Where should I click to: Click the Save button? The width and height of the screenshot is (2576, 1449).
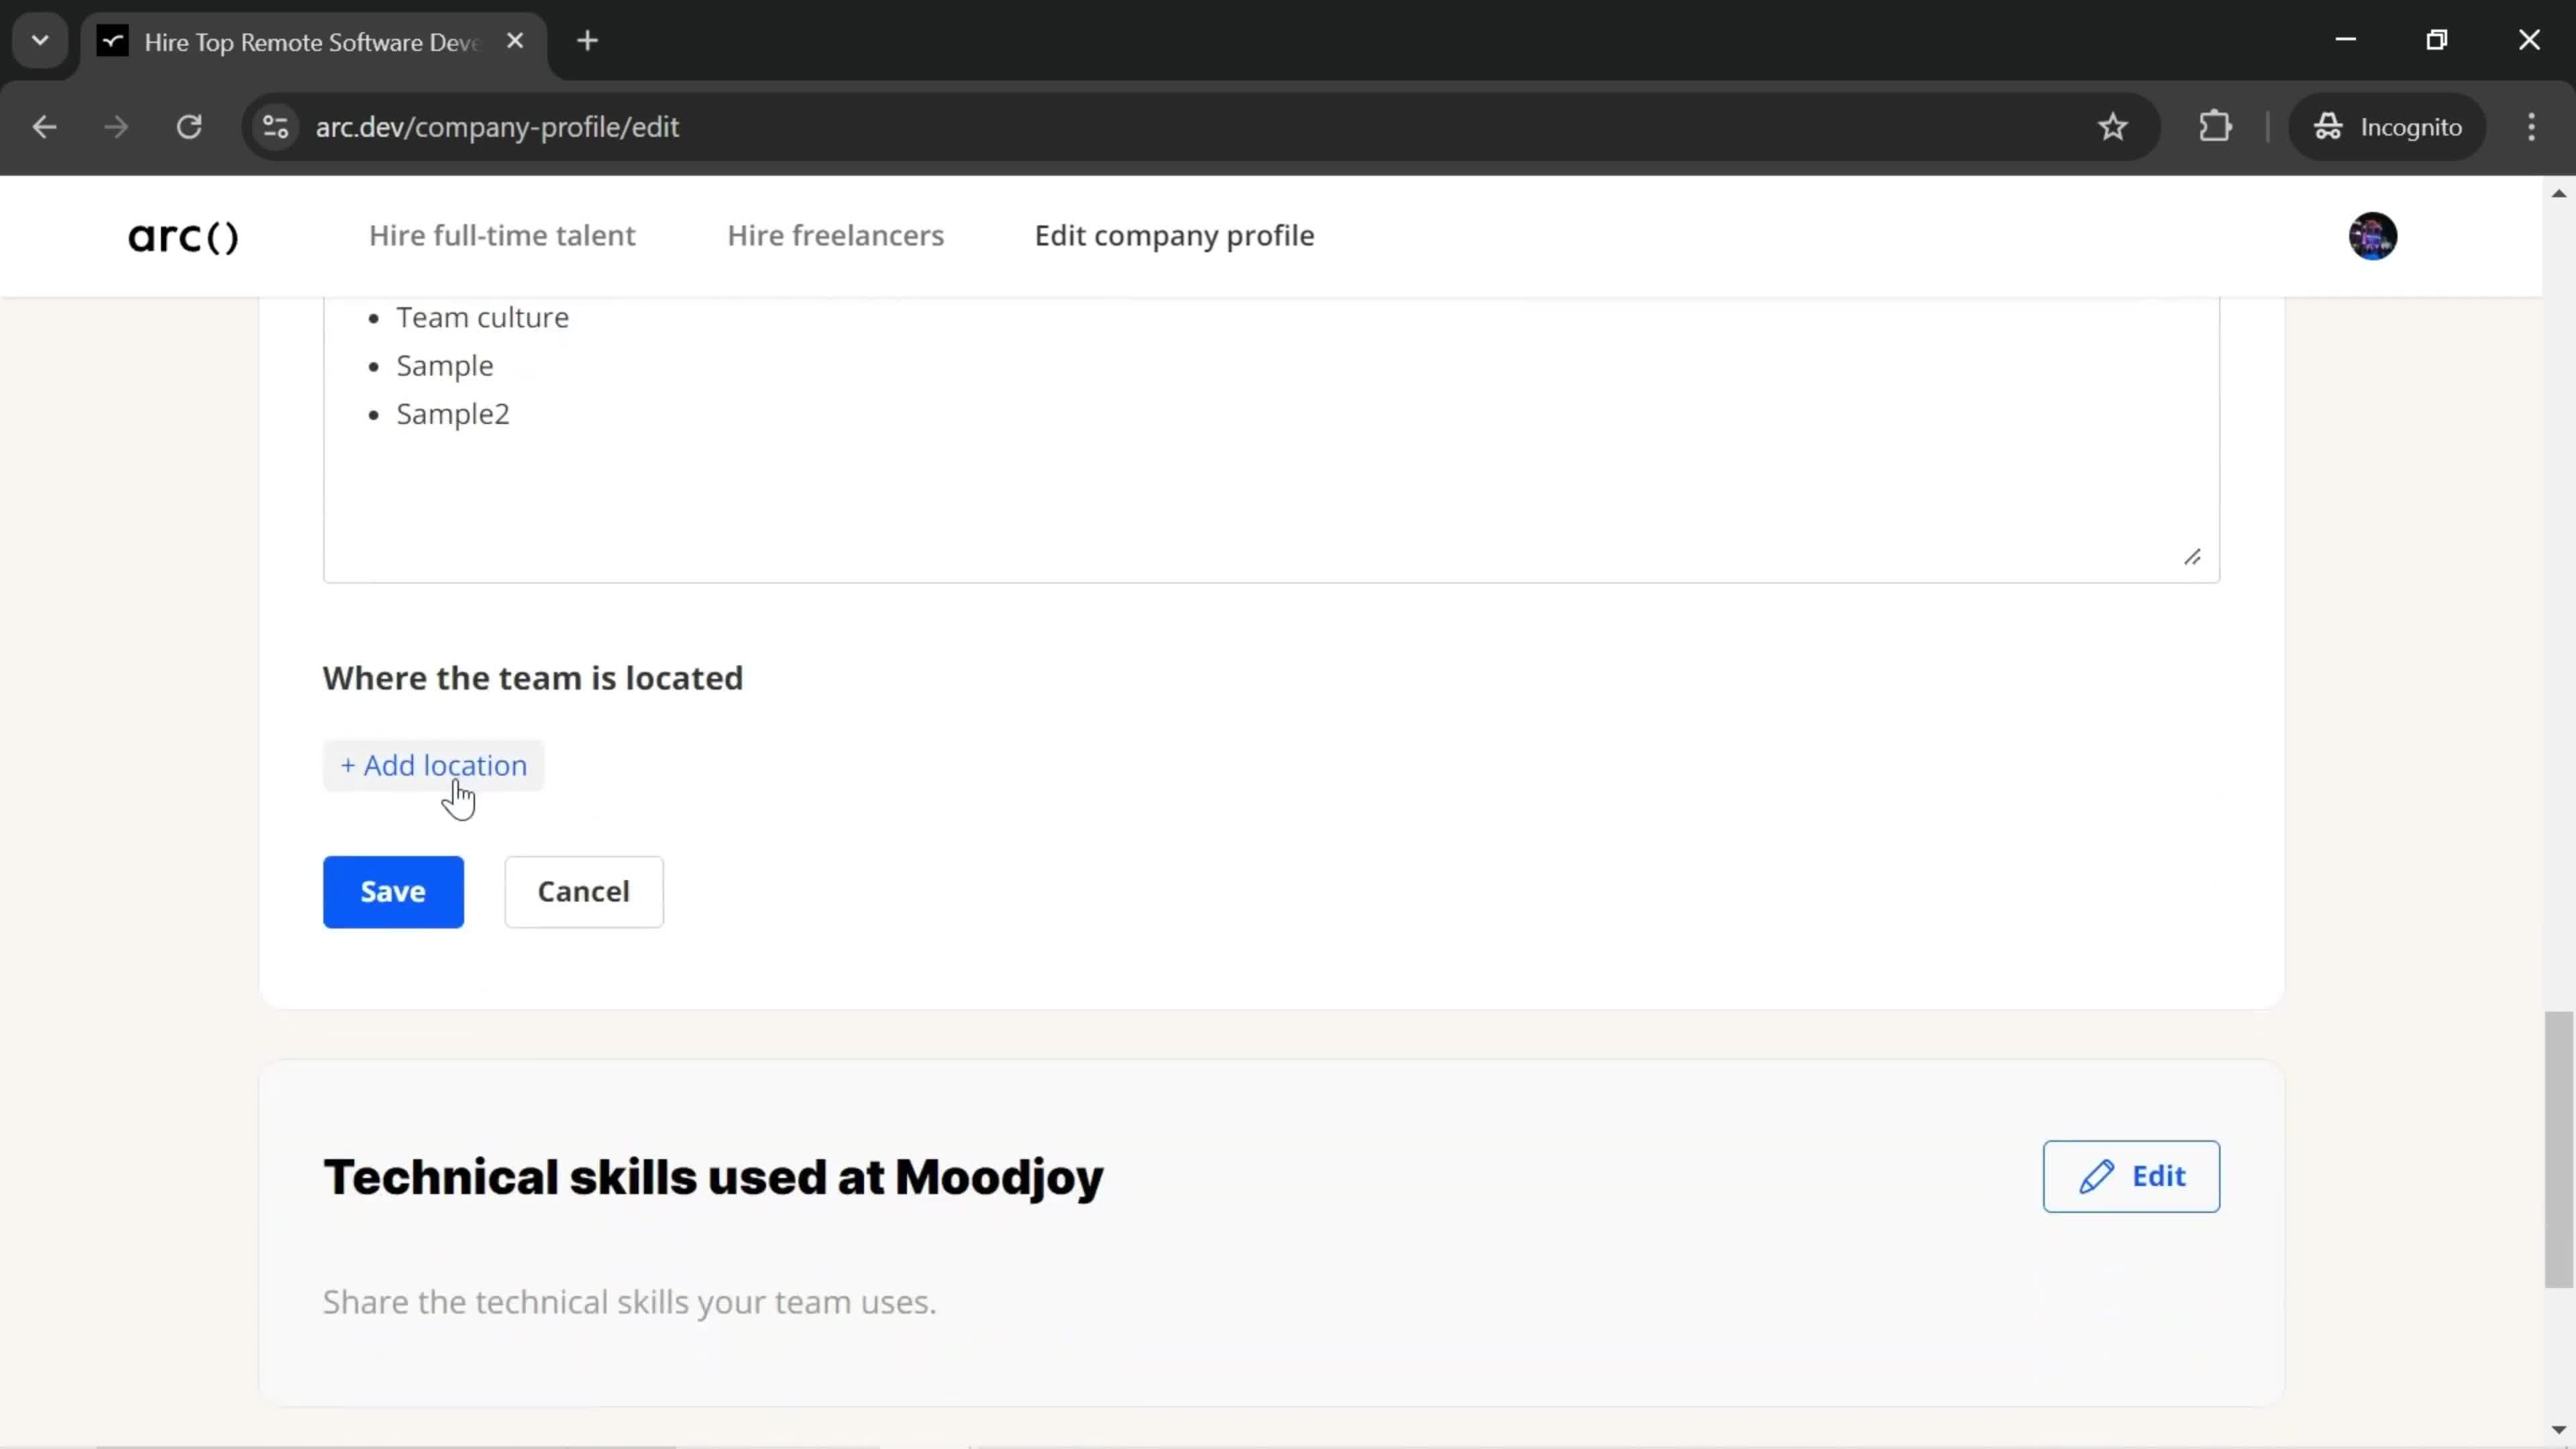click(392, 892)
